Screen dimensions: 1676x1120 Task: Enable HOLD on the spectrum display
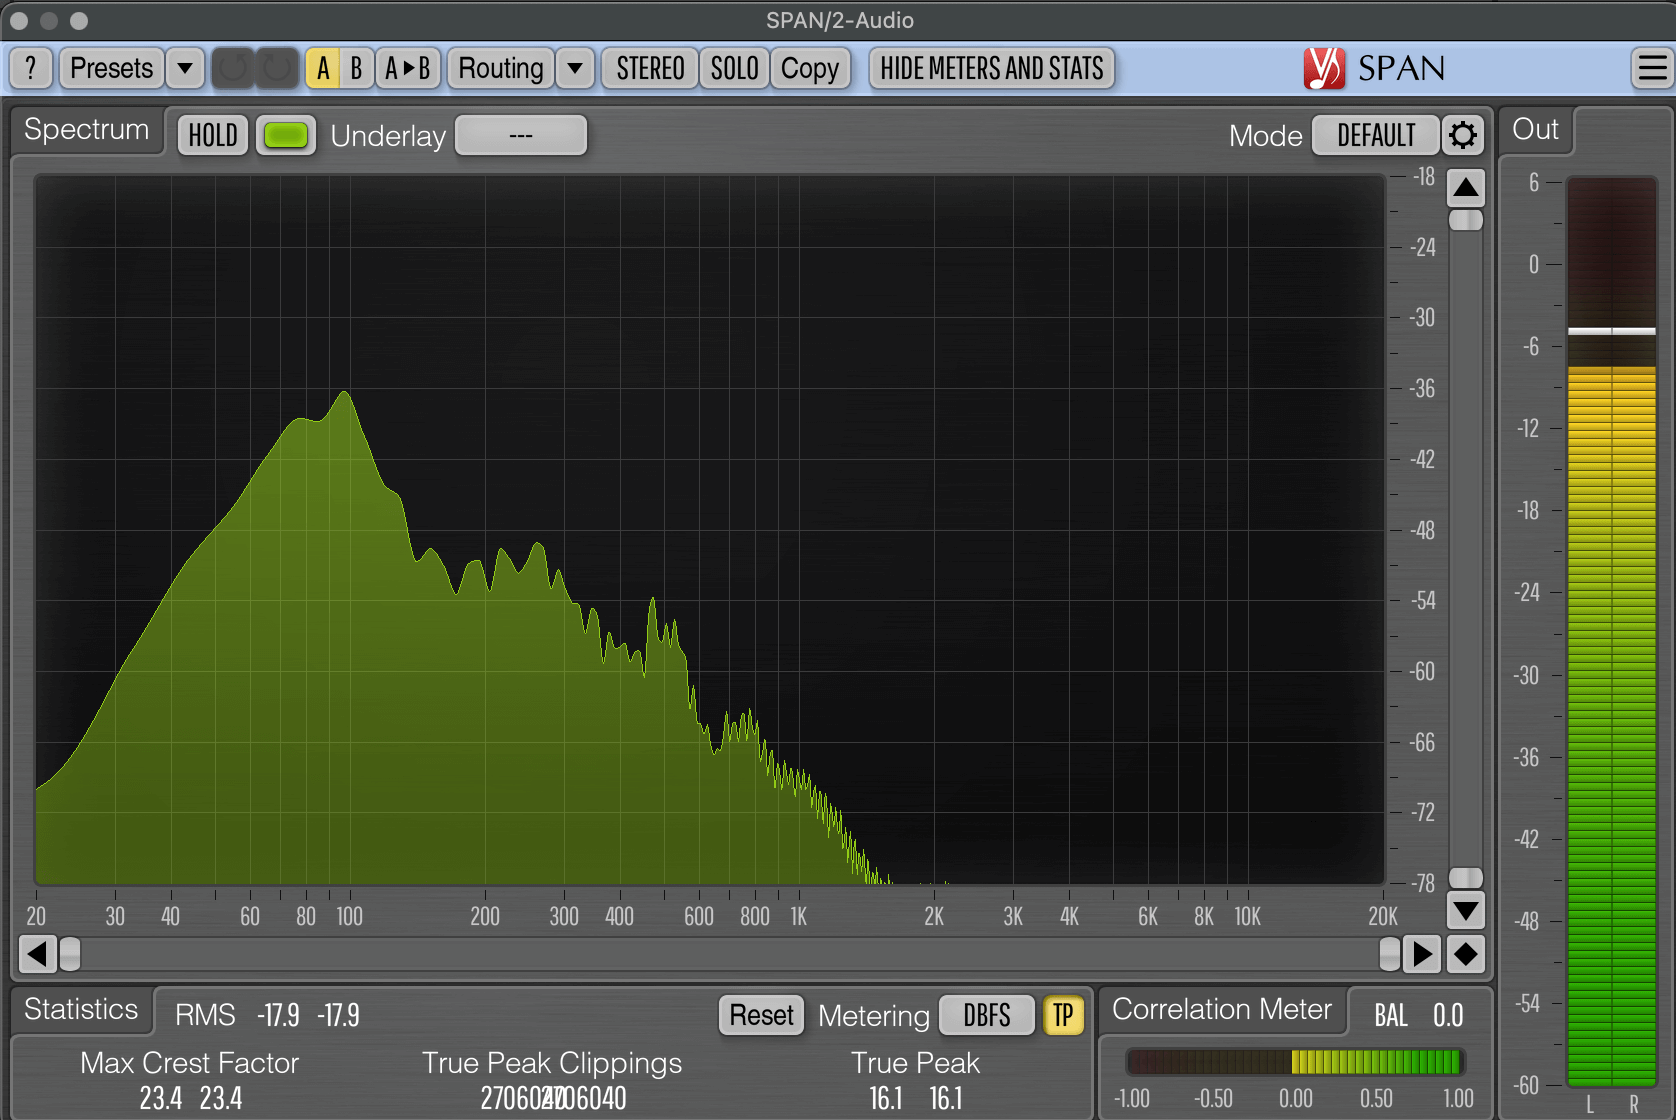pos(211,135)
